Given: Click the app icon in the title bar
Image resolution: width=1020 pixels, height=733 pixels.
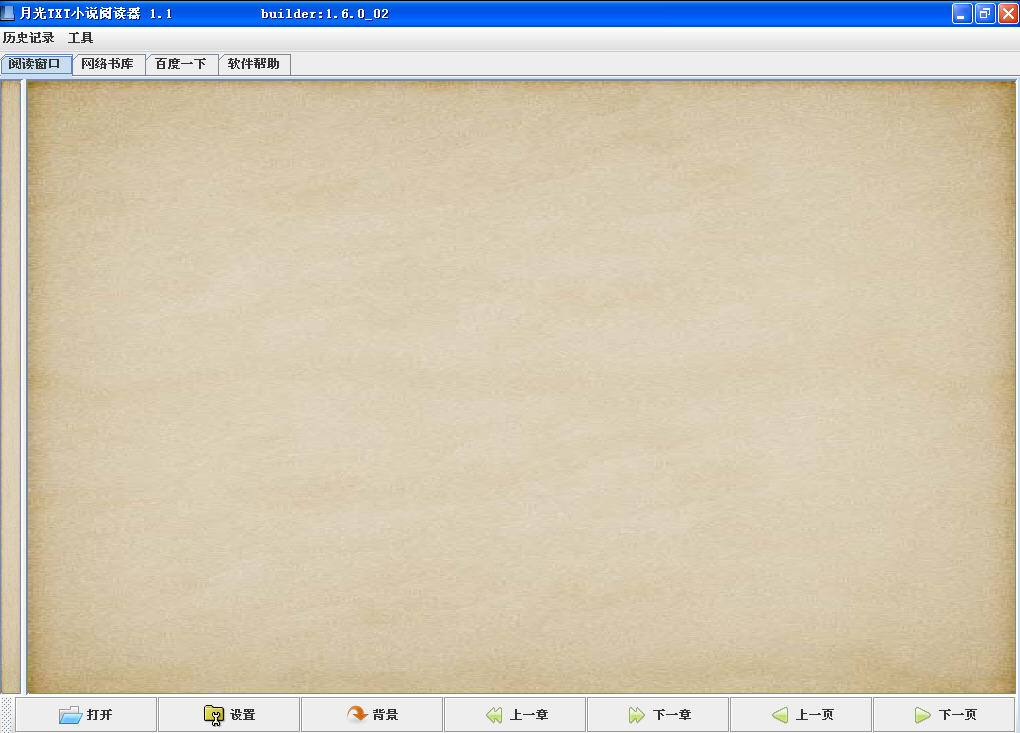Looking at the screenshot, I should coord(9,13).
